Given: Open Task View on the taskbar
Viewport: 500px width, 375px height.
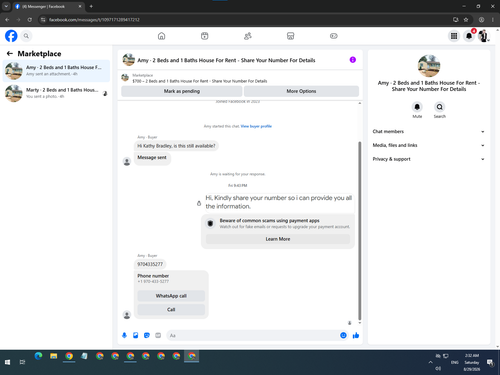Looking at the screenshot, I should click(x=22, y=362).
